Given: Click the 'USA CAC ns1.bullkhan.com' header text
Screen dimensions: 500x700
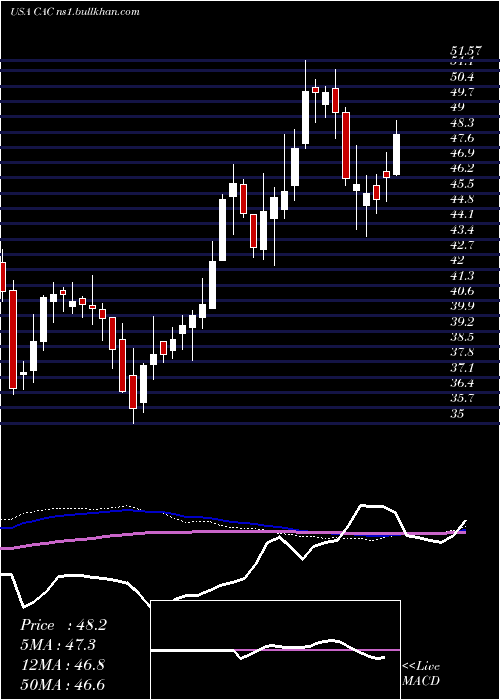Looking at the screenshot, I should (75, 12).
